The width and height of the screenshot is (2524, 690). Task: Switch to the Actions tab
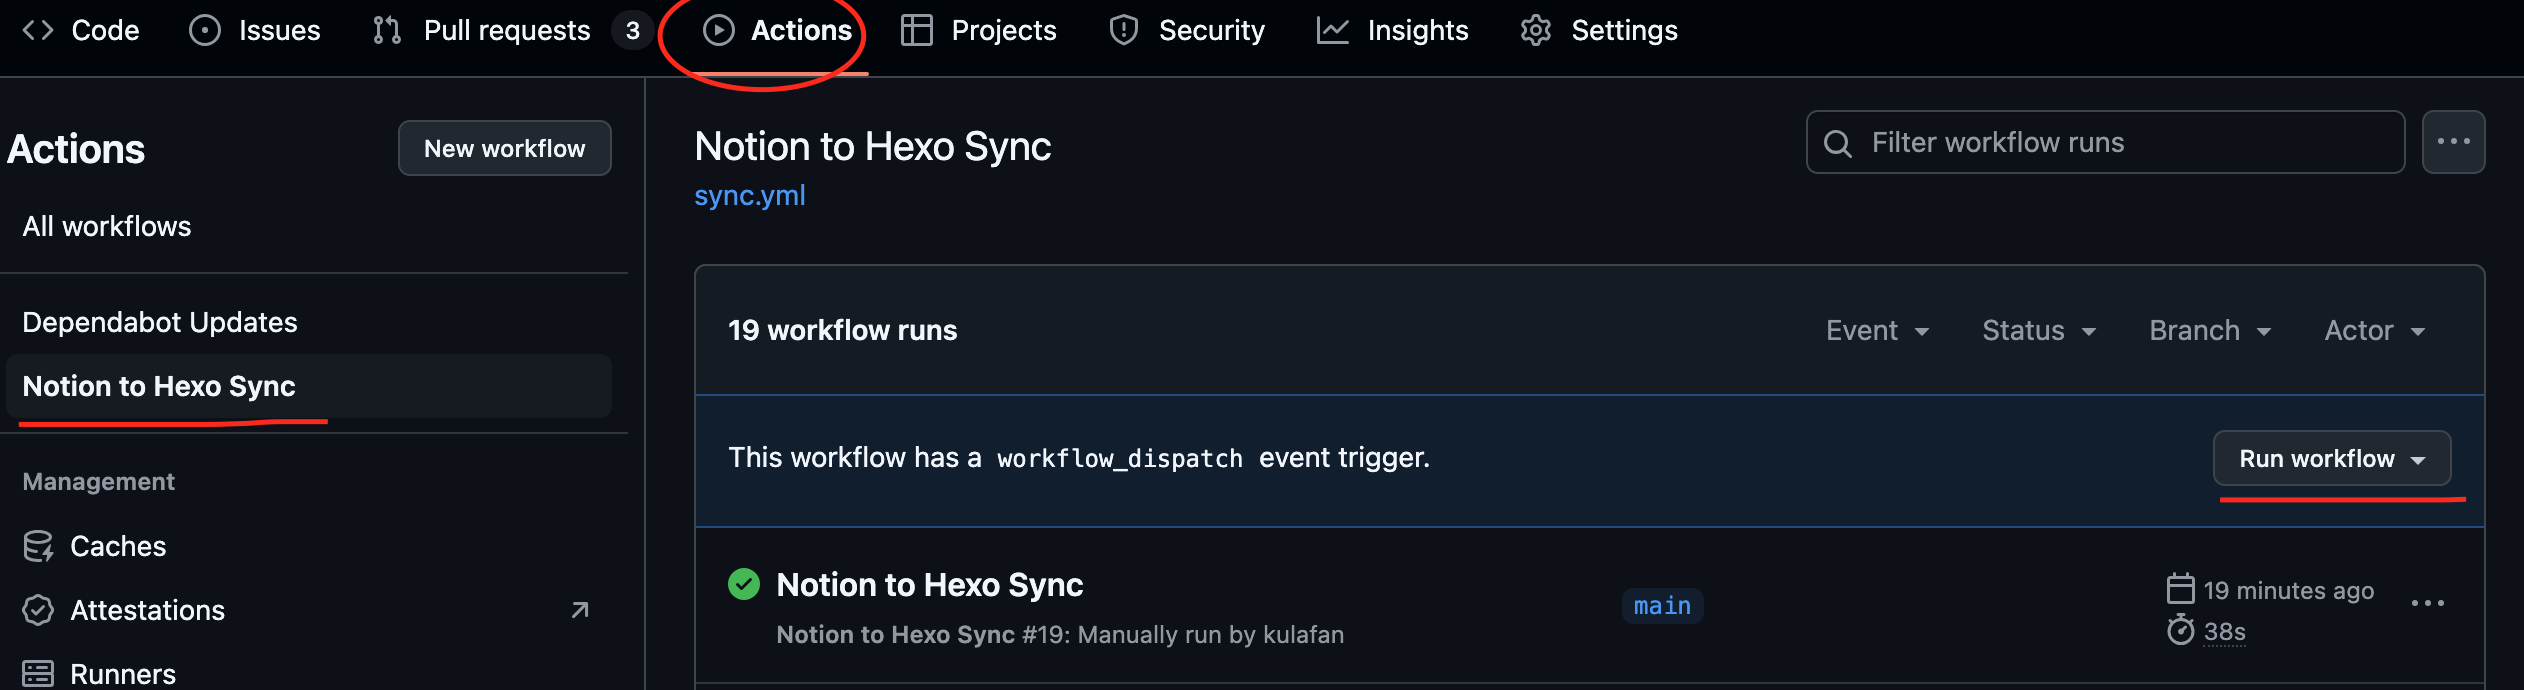coord(778,31)
